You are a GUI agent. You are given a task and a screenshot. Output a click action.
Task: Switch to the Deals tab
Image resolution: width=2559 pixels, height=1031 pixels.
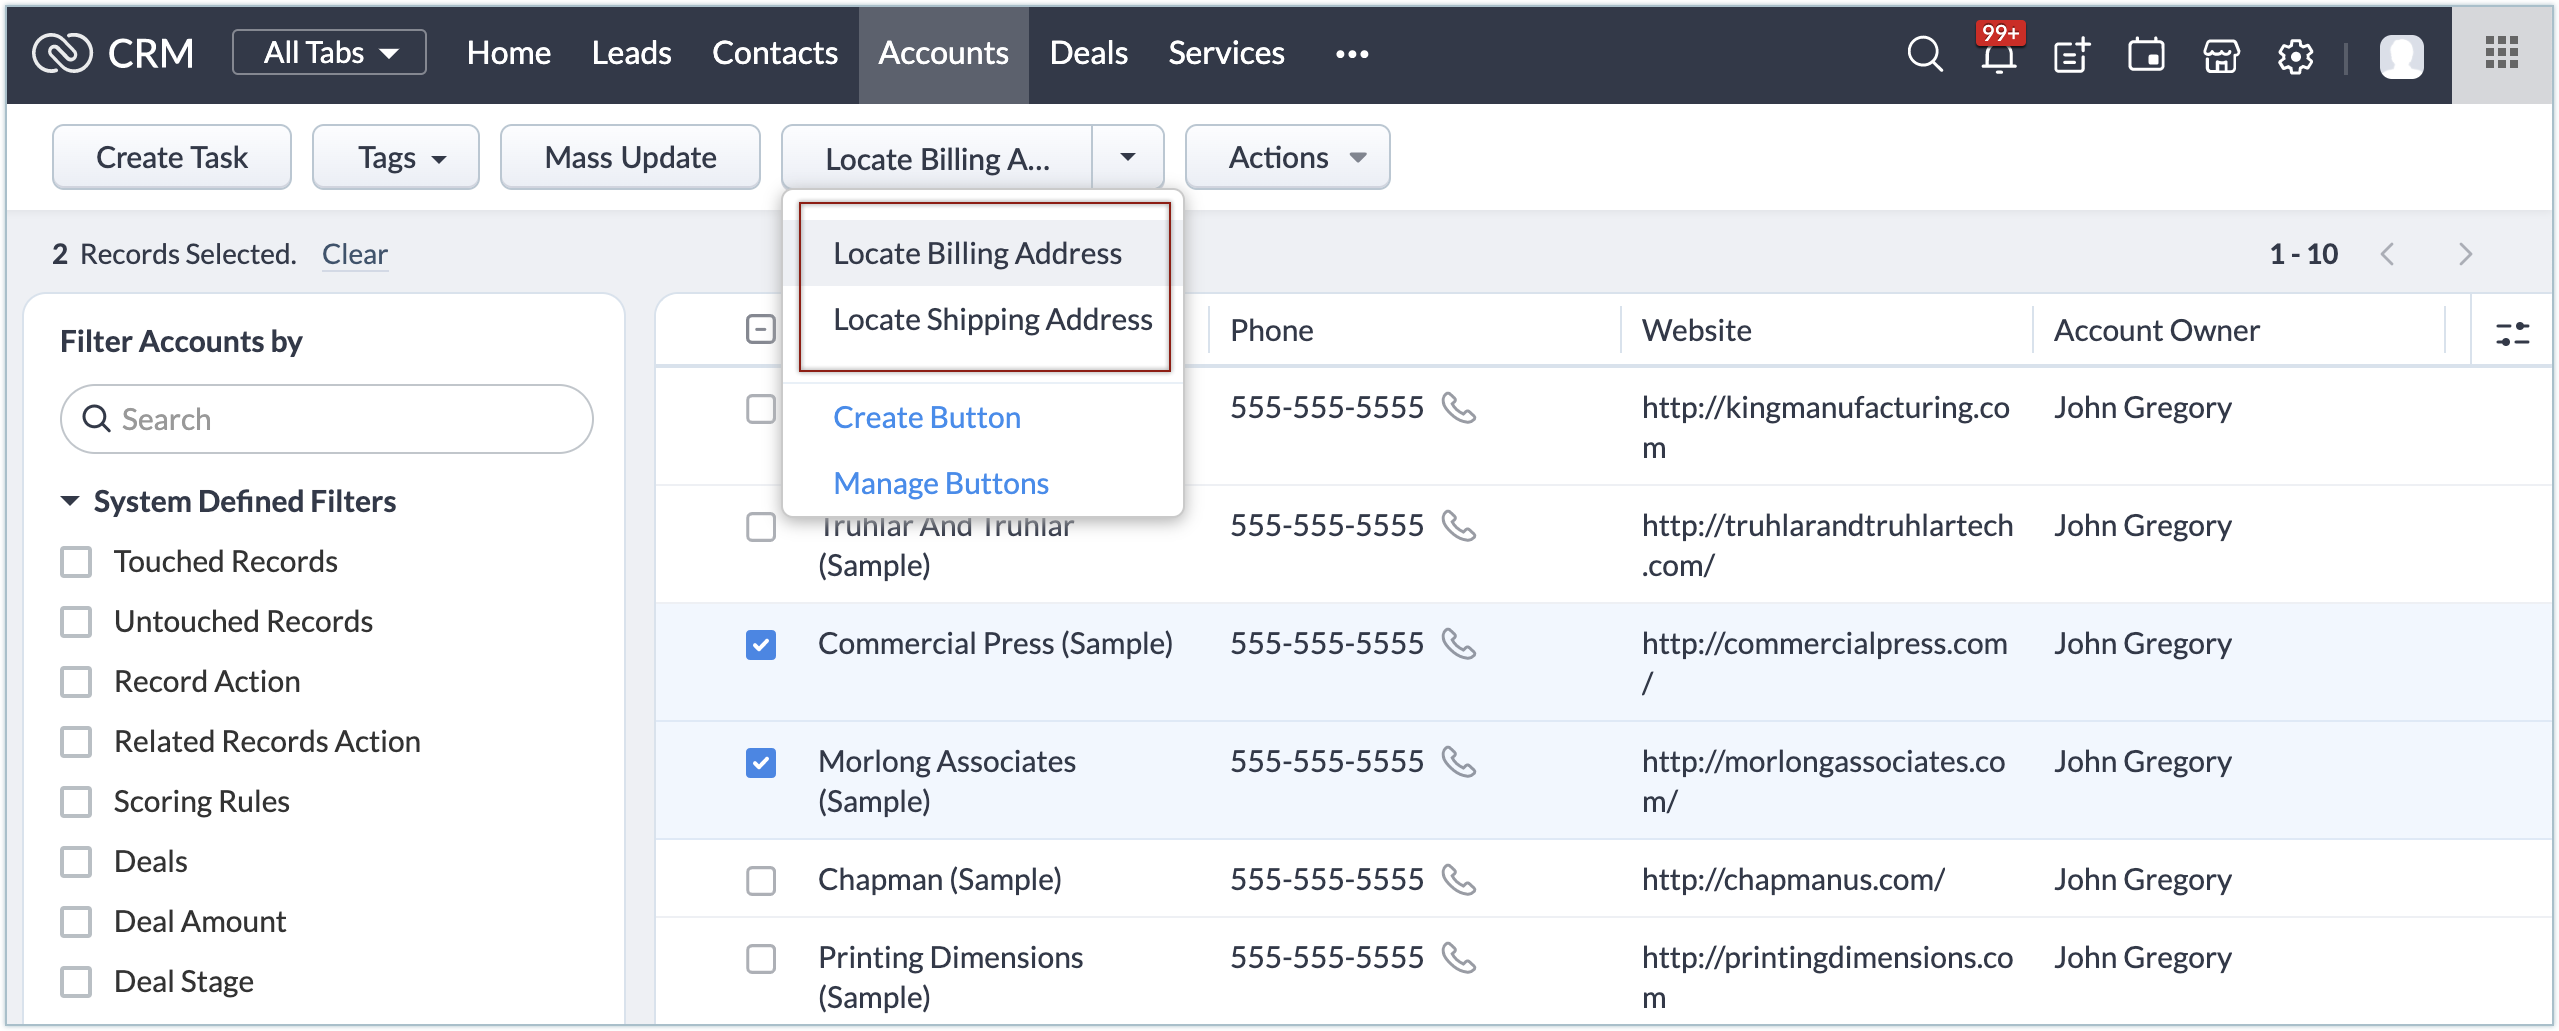1088,54
